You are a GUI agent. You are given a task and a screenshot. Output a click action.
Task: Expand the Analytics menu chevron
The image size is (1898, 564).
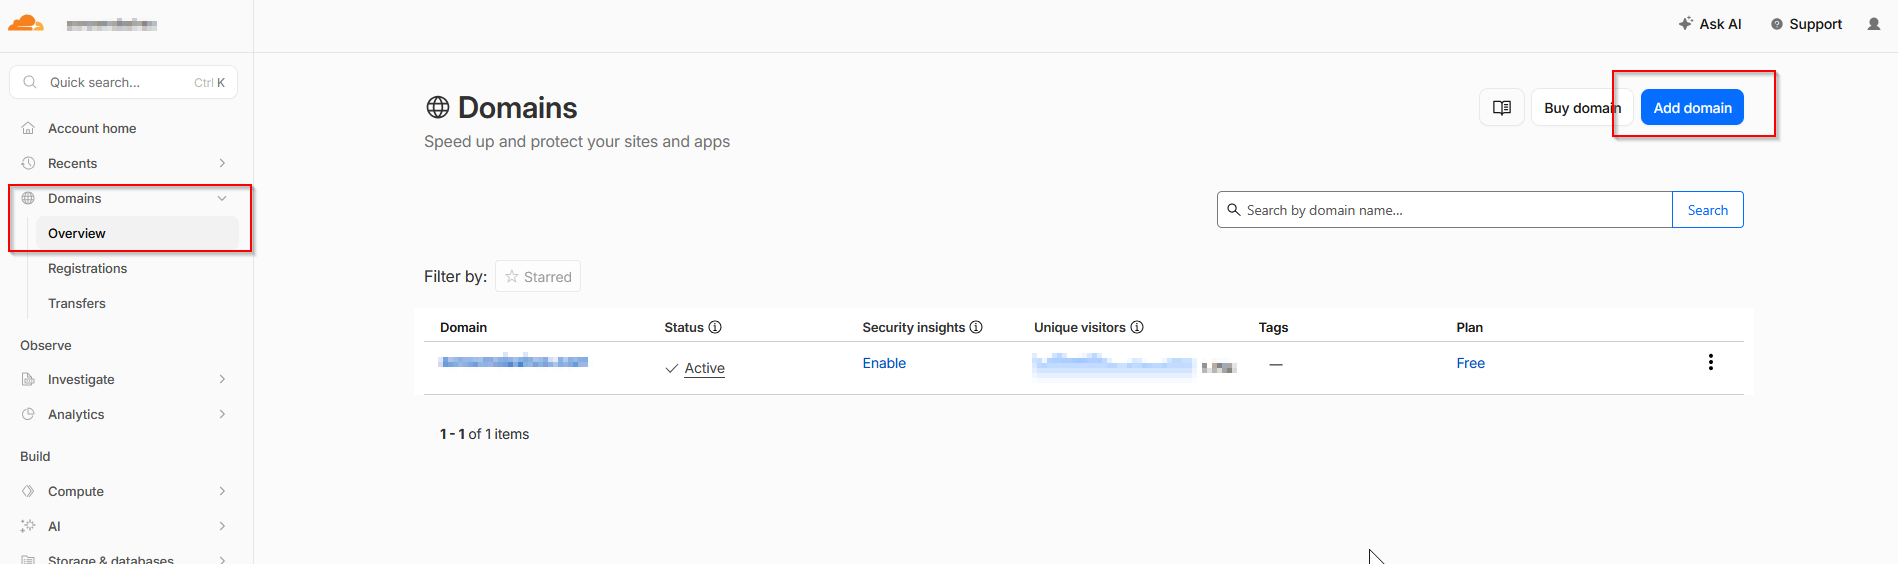coord(222,414)
